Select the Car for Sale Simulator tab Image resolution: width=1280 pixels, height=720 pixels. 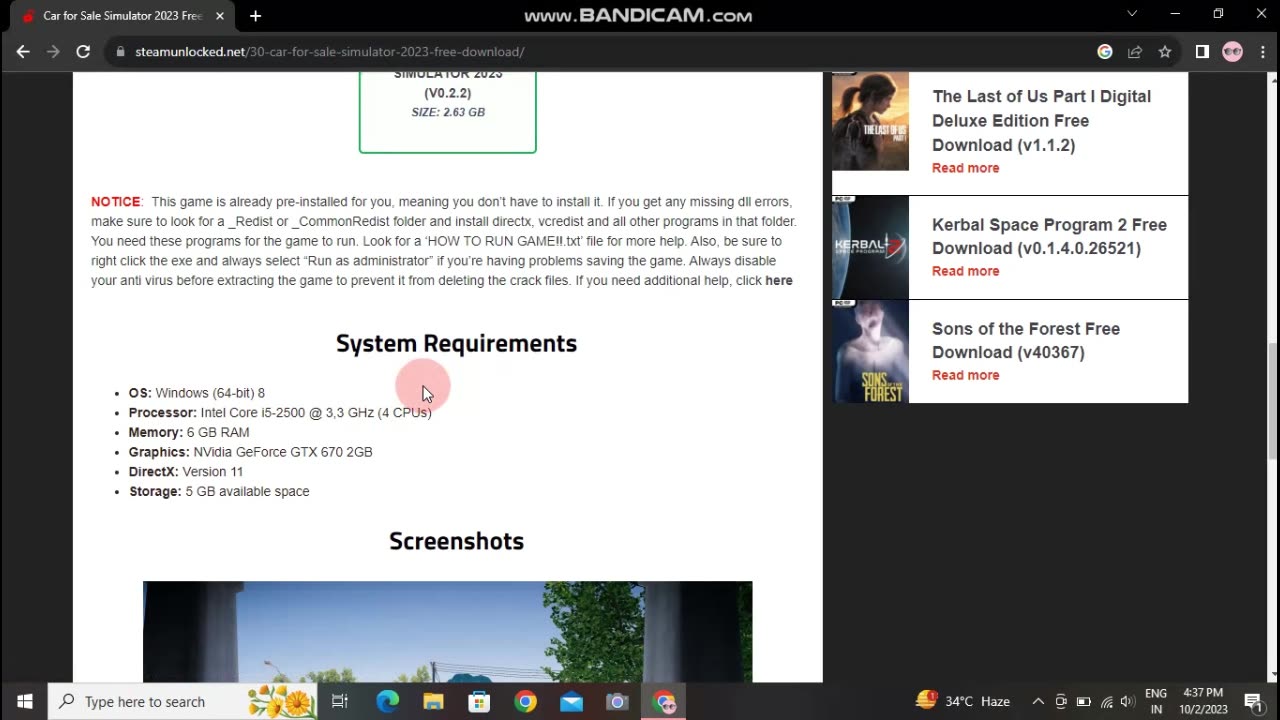point(120,16)
